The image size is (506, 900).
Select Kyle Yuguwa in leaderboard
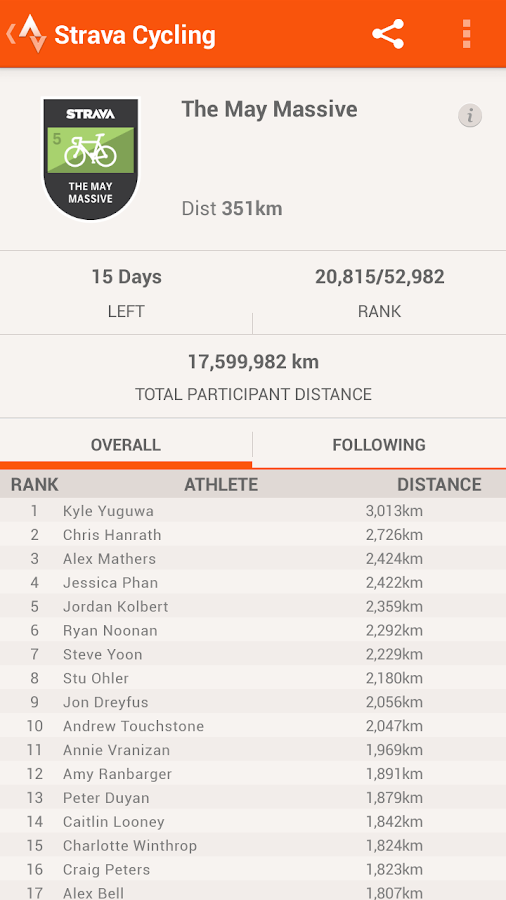(x=253, y=511)
